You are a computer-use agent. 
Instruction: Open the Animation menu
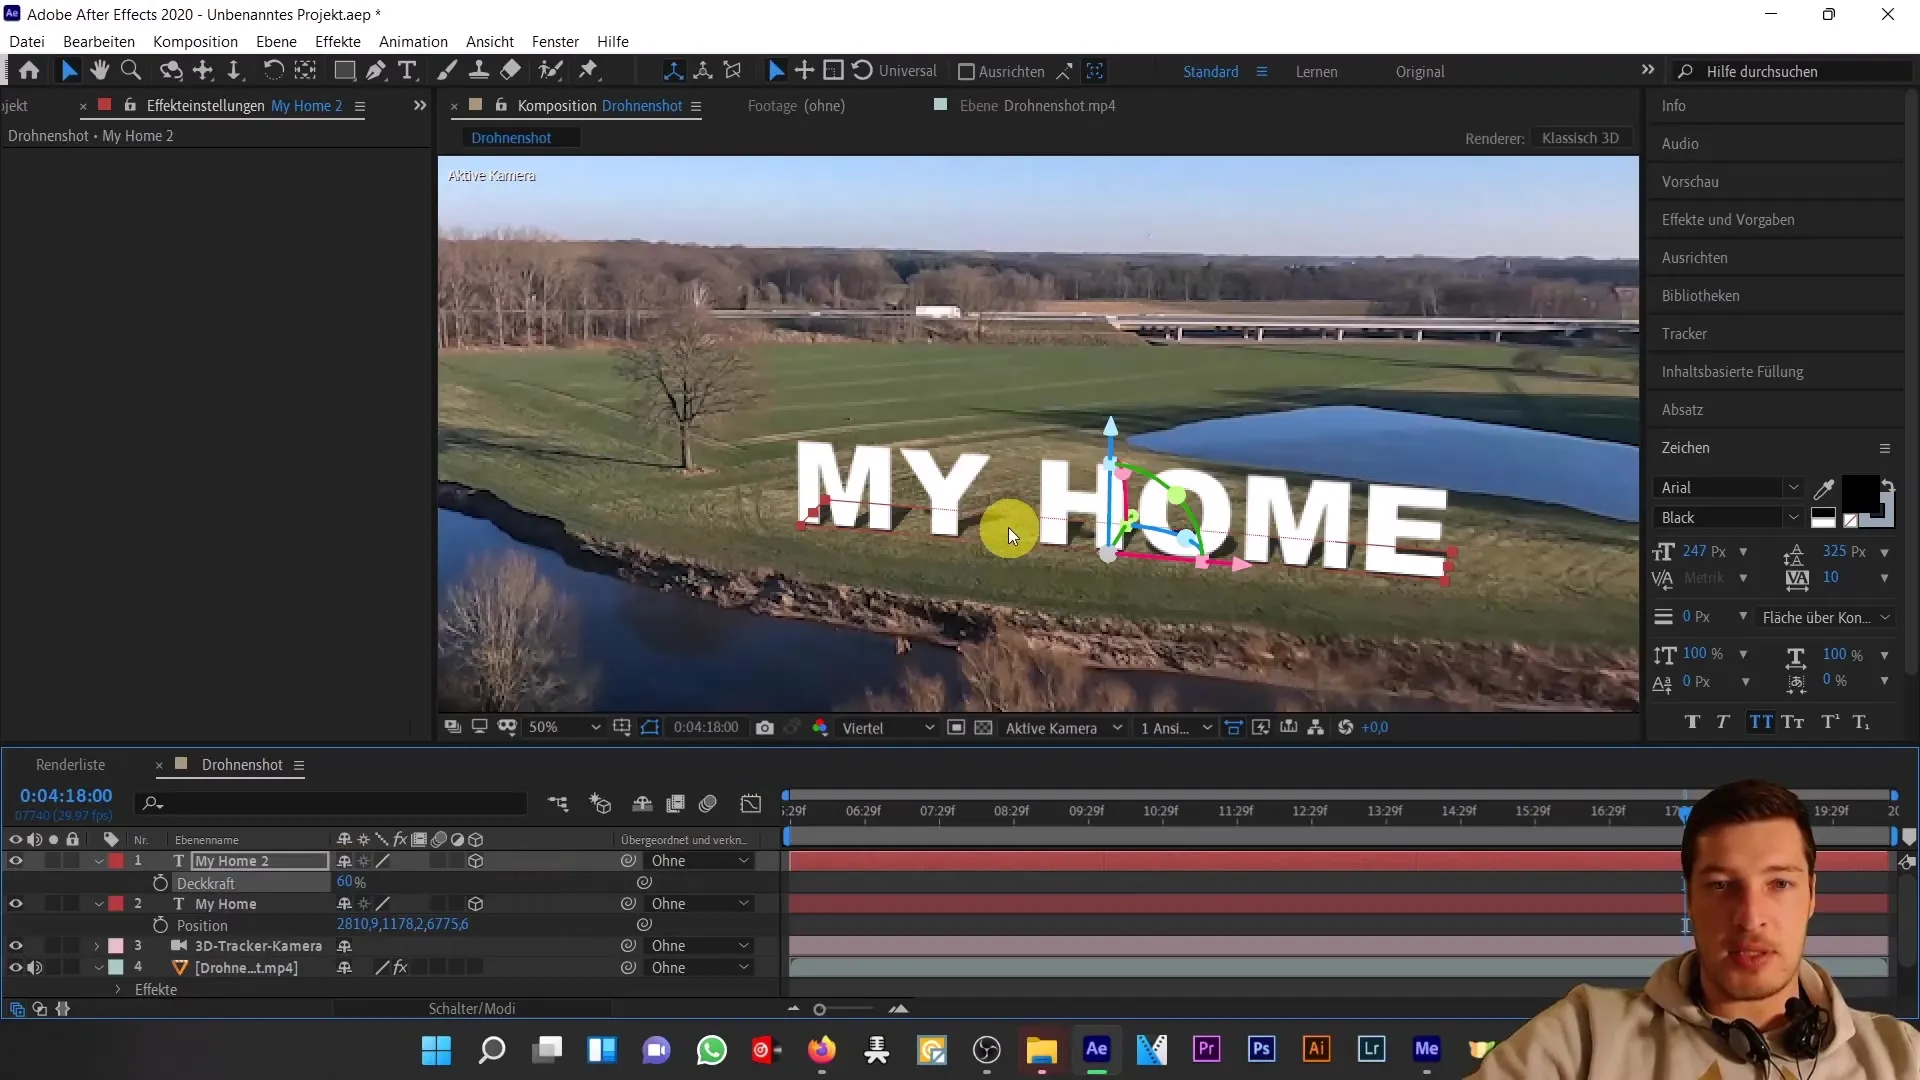point(413,42)
